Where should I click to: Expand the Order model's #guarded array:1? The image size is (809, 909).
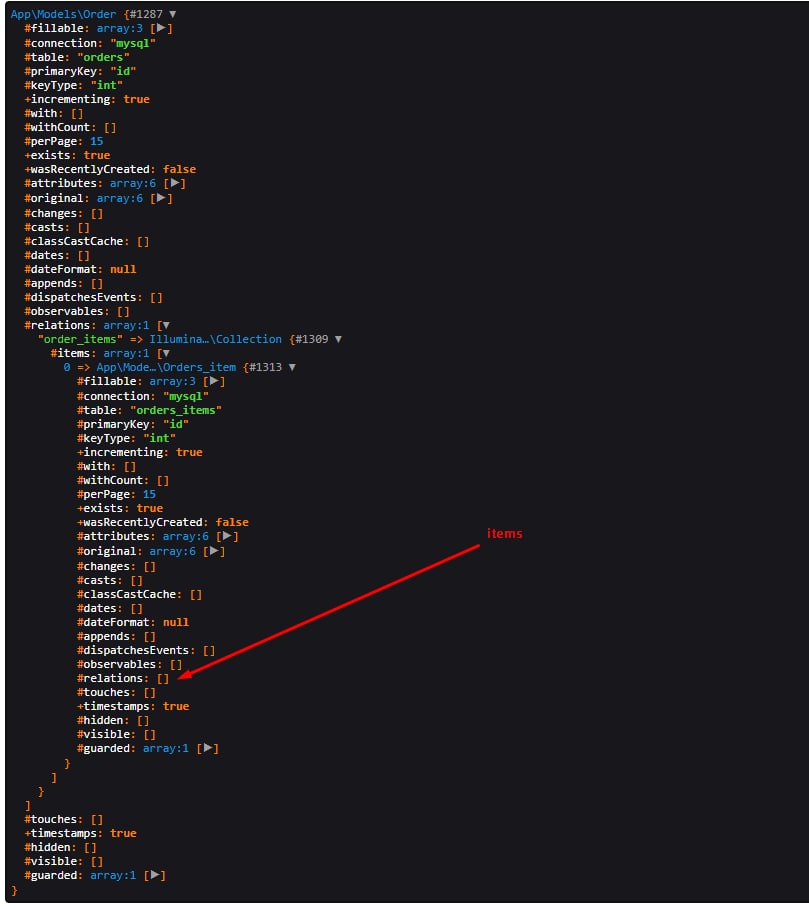click(x=154, y=875)
